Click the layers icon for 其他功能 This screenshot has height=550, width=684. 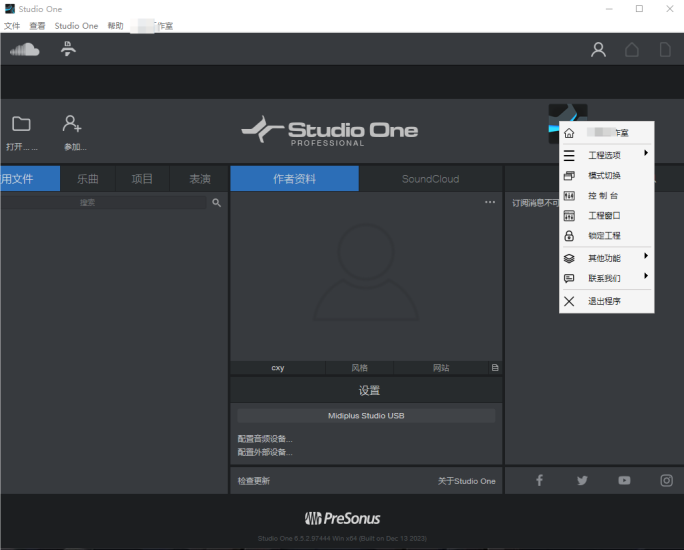click(x=569, y=258)
